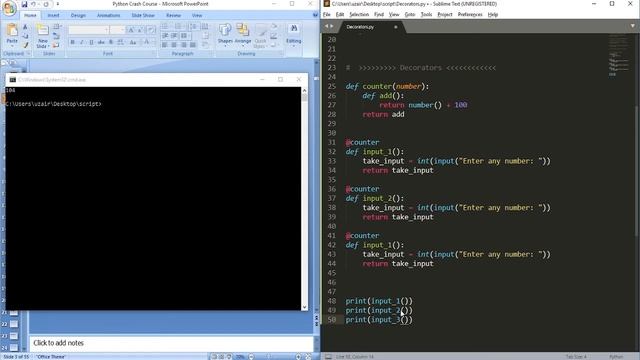The height and width of the screenshot is (360, 640).
Task: Click the Reset slide icon in Slides group
Action: click(56, 36)
